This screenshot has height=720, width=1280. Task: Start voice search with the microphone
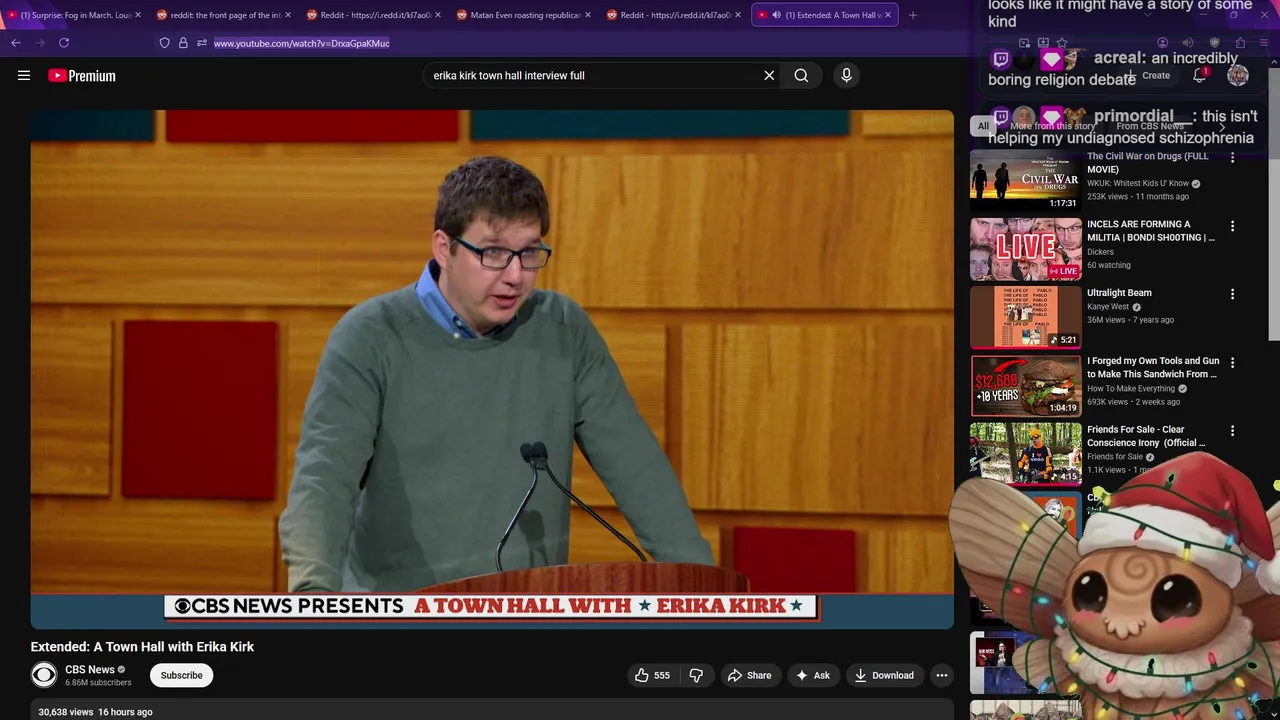tap(846, 75)
